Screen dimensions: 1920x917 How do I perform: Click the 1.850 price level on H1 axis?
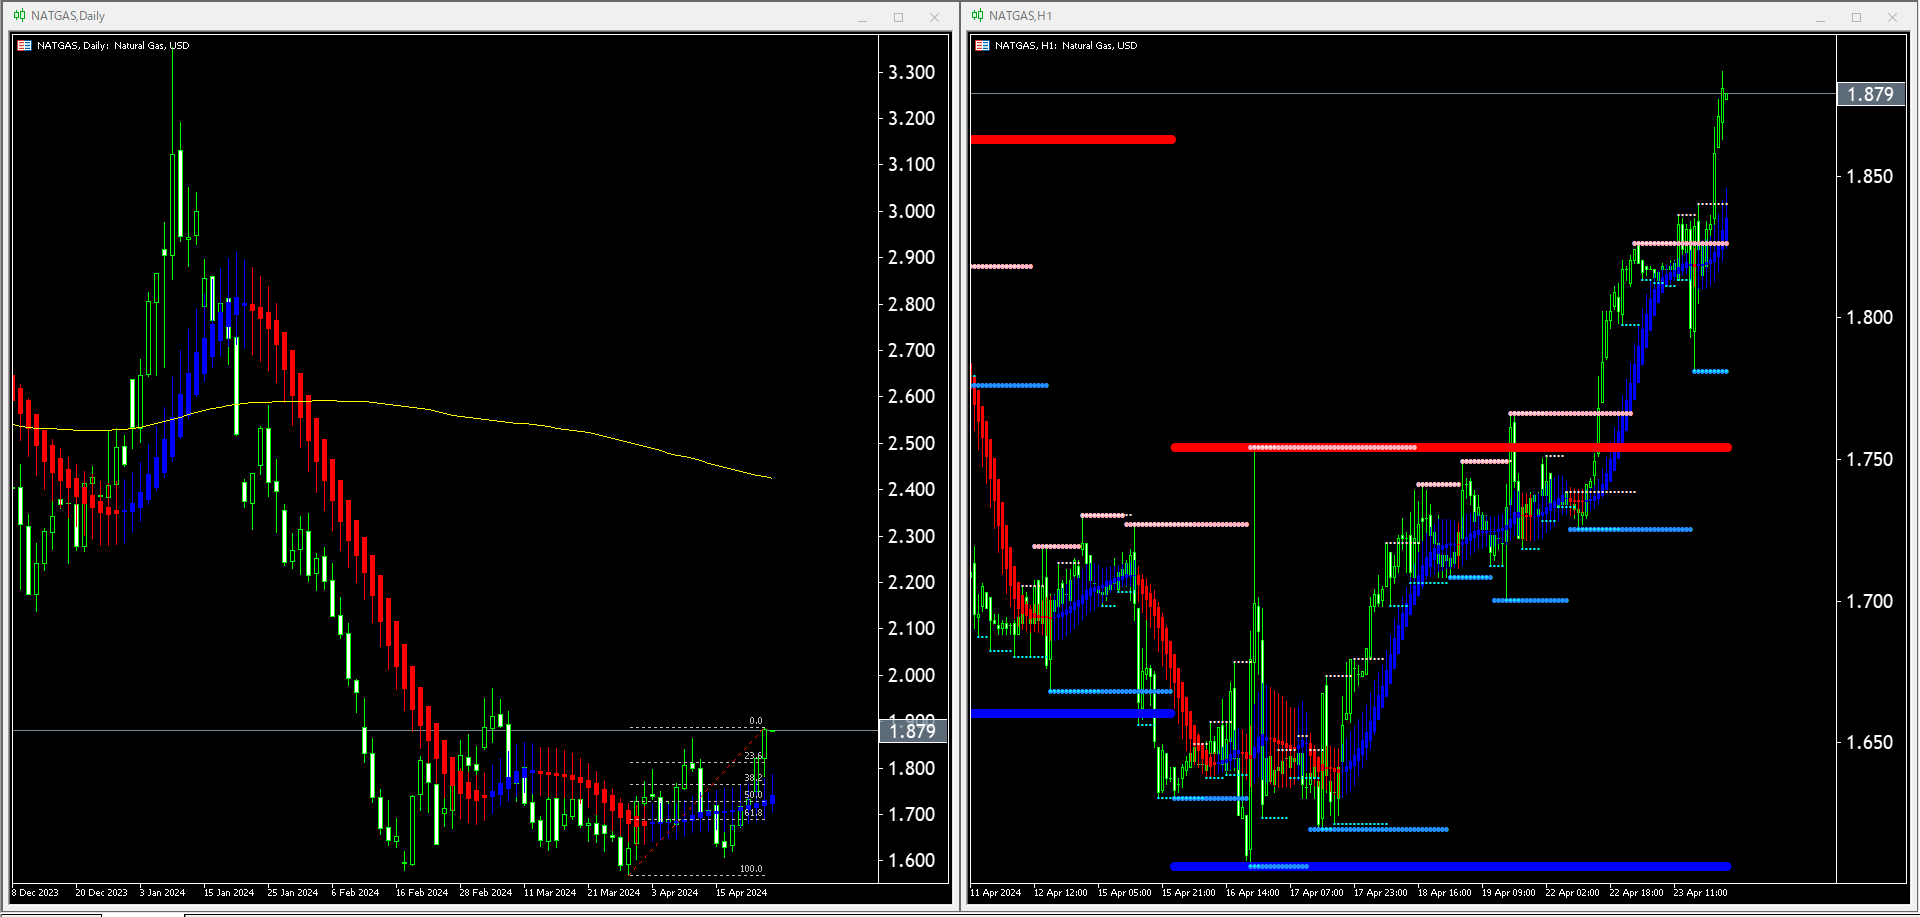click(x=1870, y=176)
